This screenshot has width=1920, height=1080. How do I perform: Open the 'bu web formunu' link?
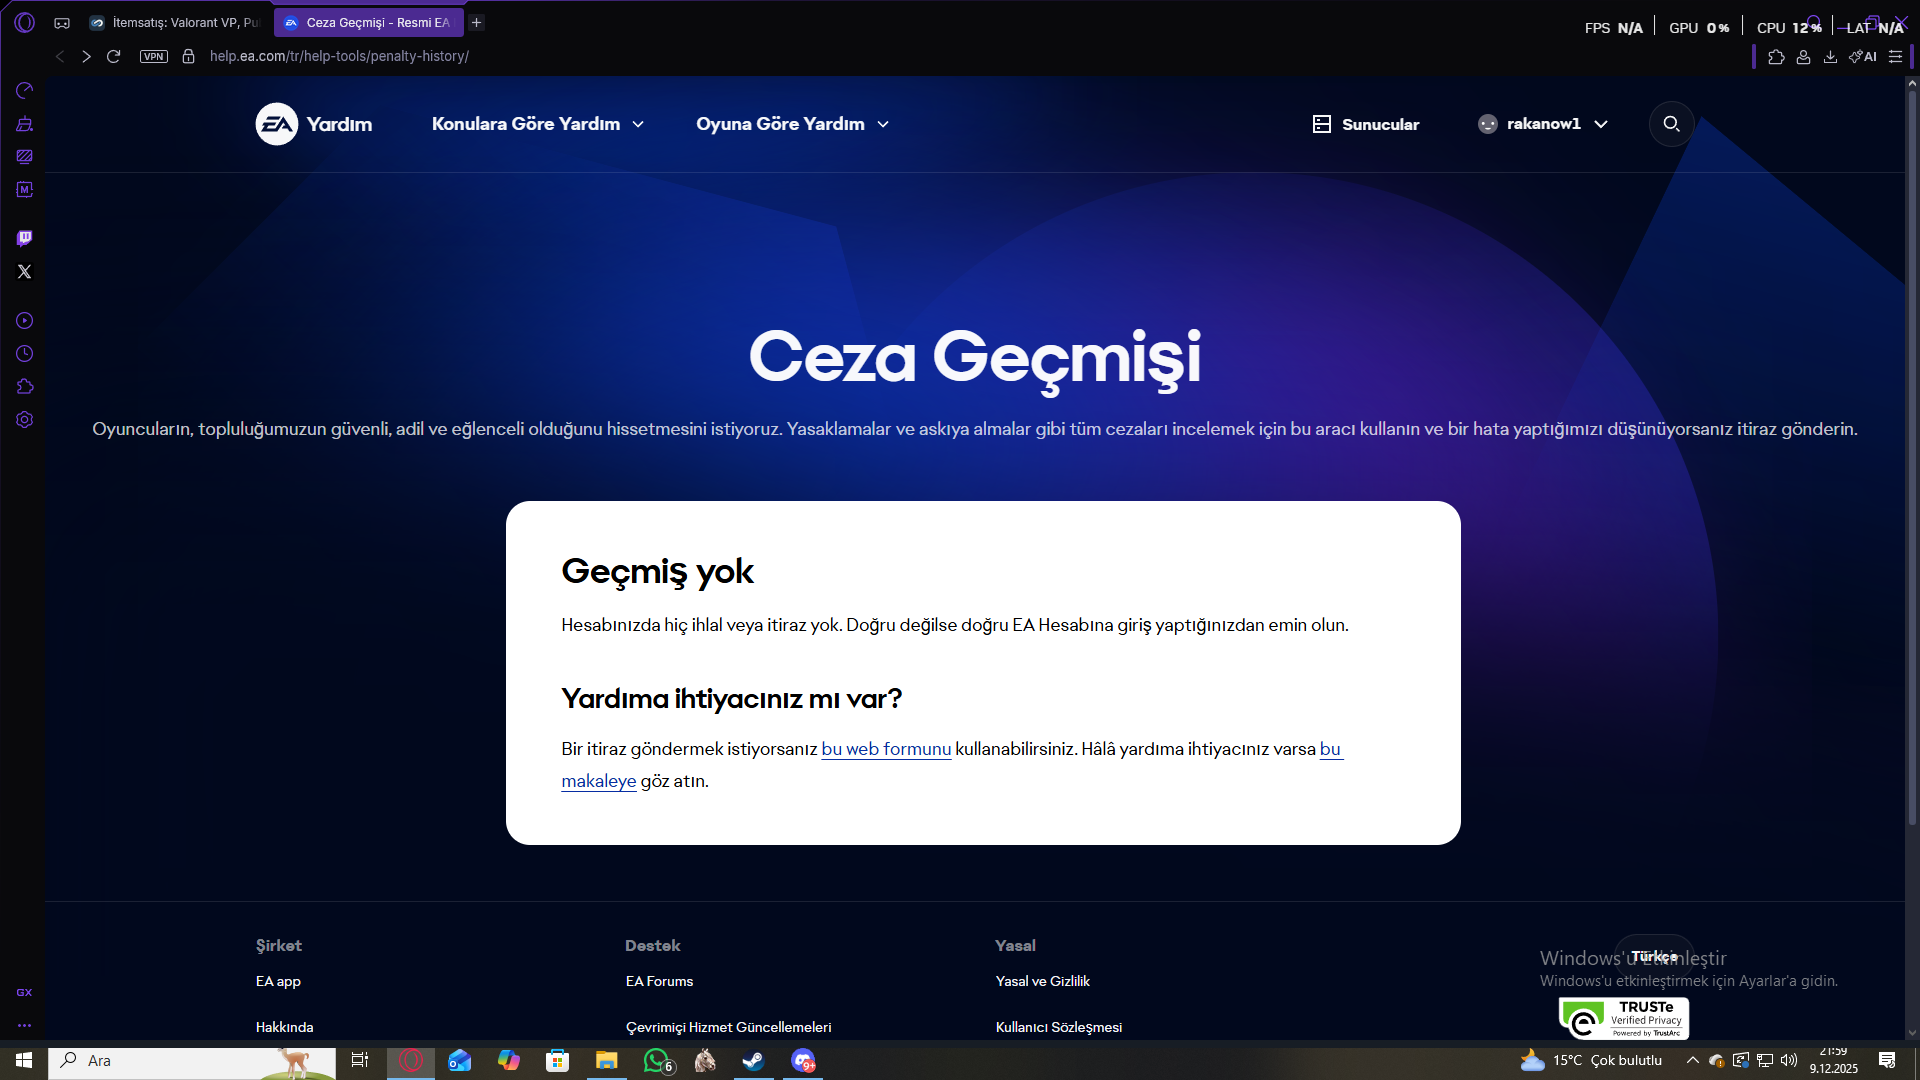coord(886,749)
